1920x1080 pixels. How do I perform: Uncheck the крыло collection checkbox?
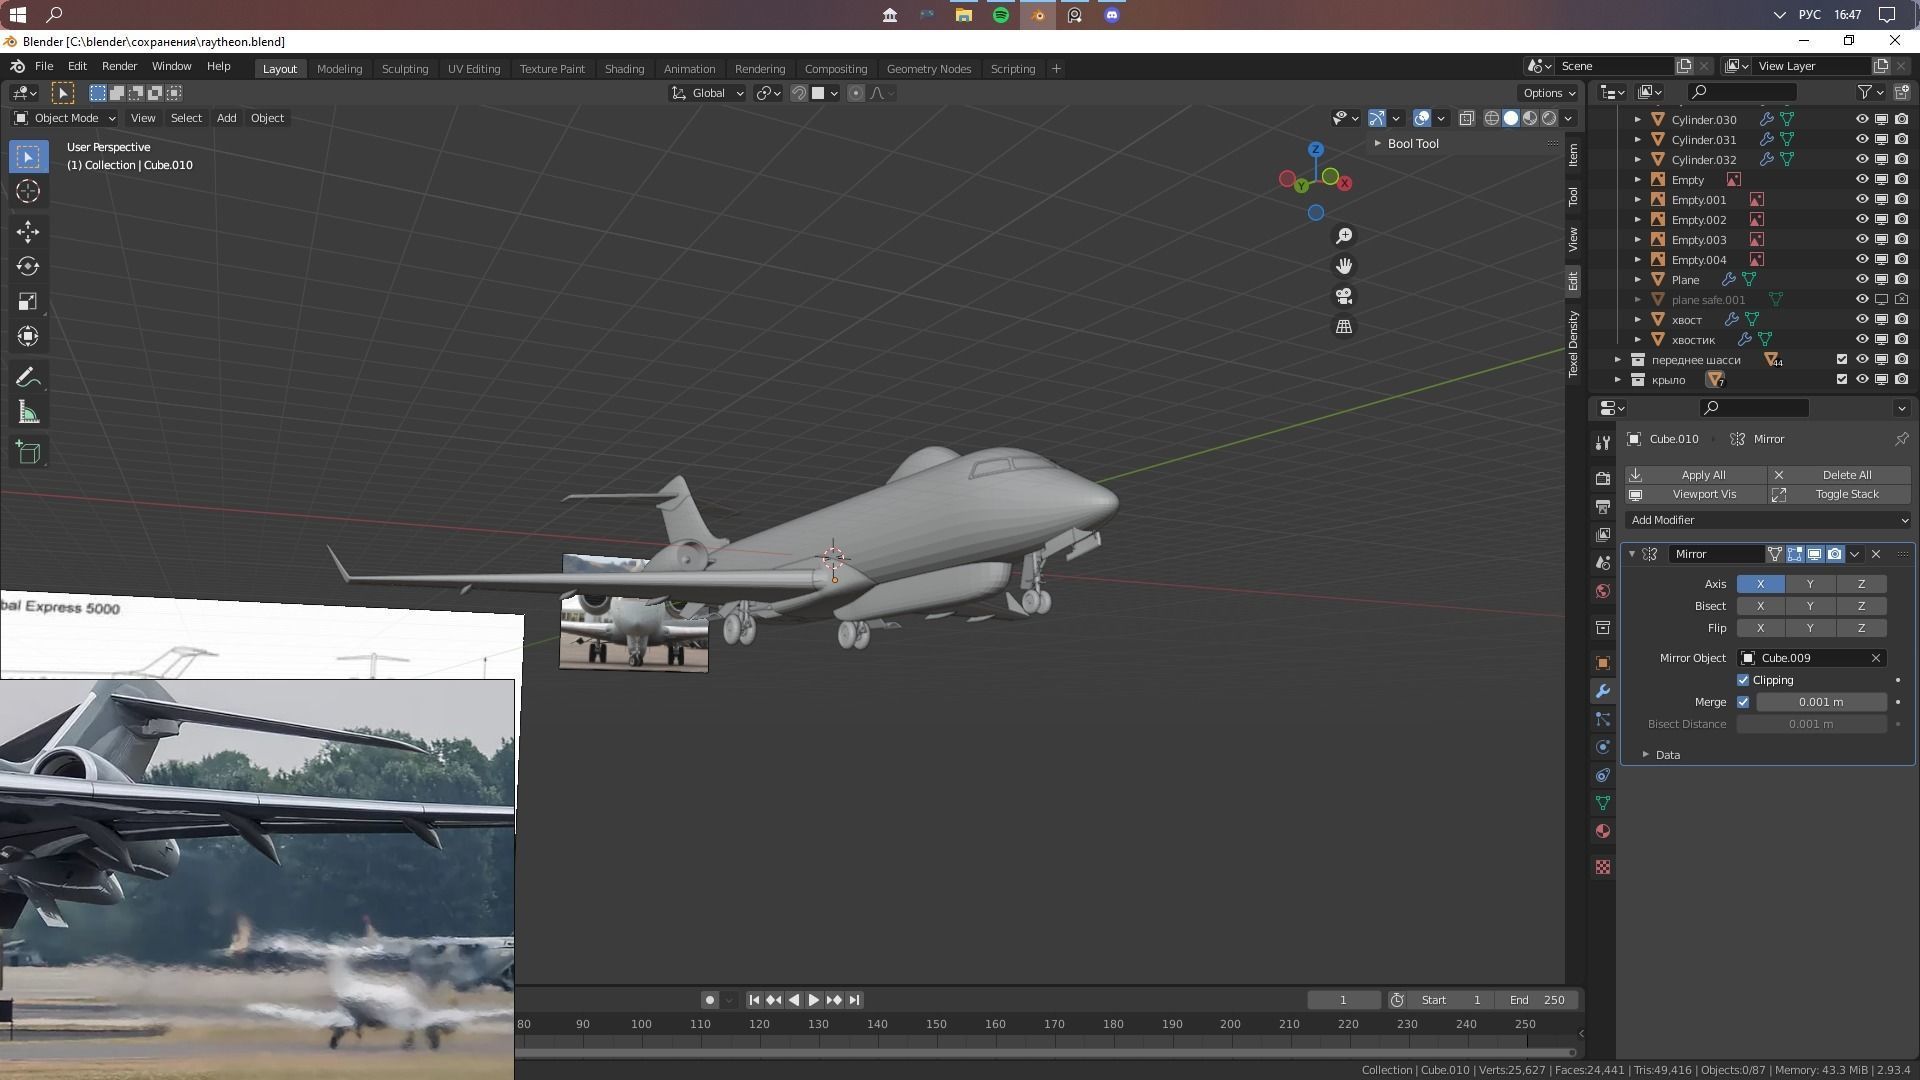point(1842,379)
